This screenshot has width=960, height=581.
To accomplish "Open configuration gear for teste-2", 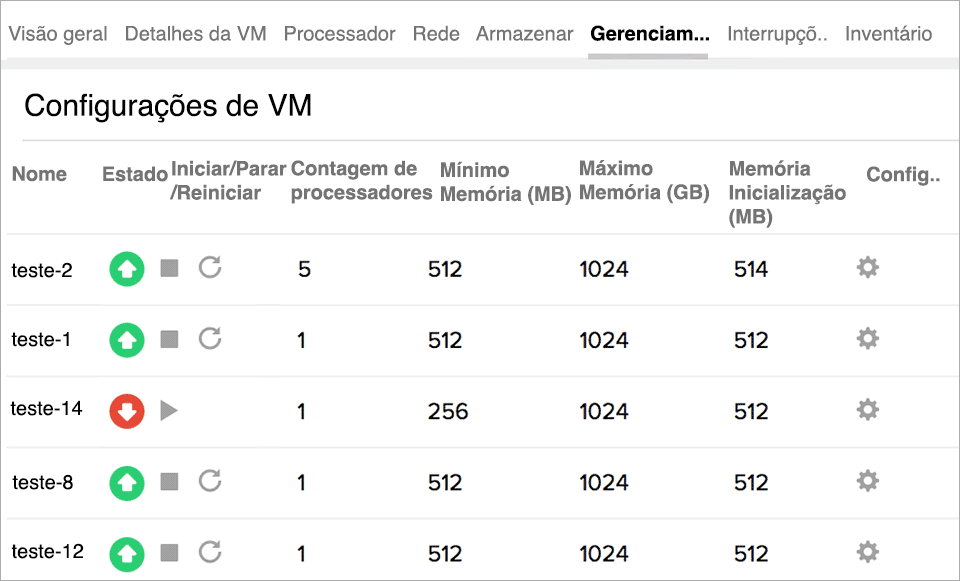I will click(868, 268).
